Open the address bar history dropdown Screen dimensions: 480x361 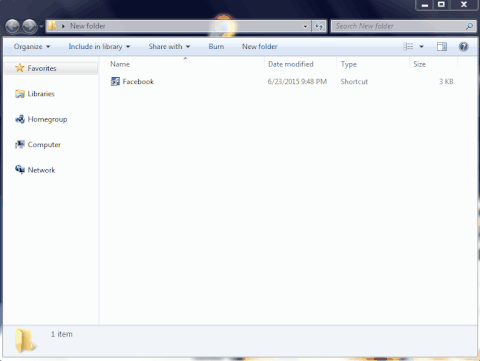pyautogui.click(x=305, y=26)
